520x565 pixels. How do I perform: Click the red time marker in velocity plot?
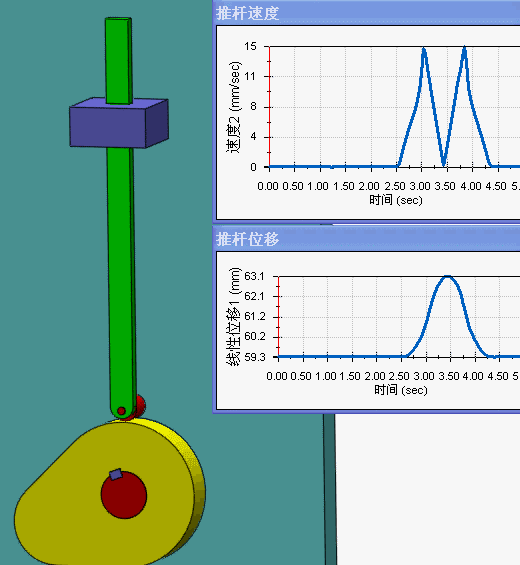[x=270, y=107]
